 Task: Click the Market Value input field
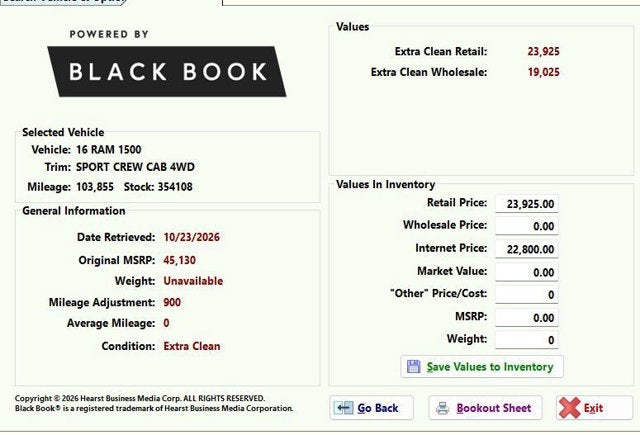527,272
